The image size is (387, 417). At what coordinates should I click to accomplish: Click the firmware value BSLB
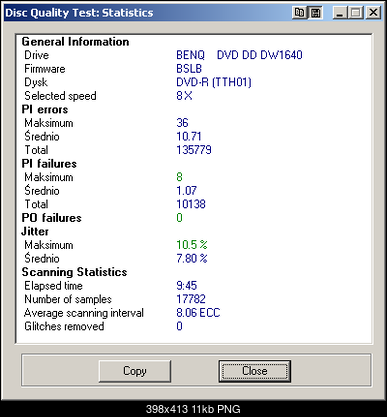189,69
